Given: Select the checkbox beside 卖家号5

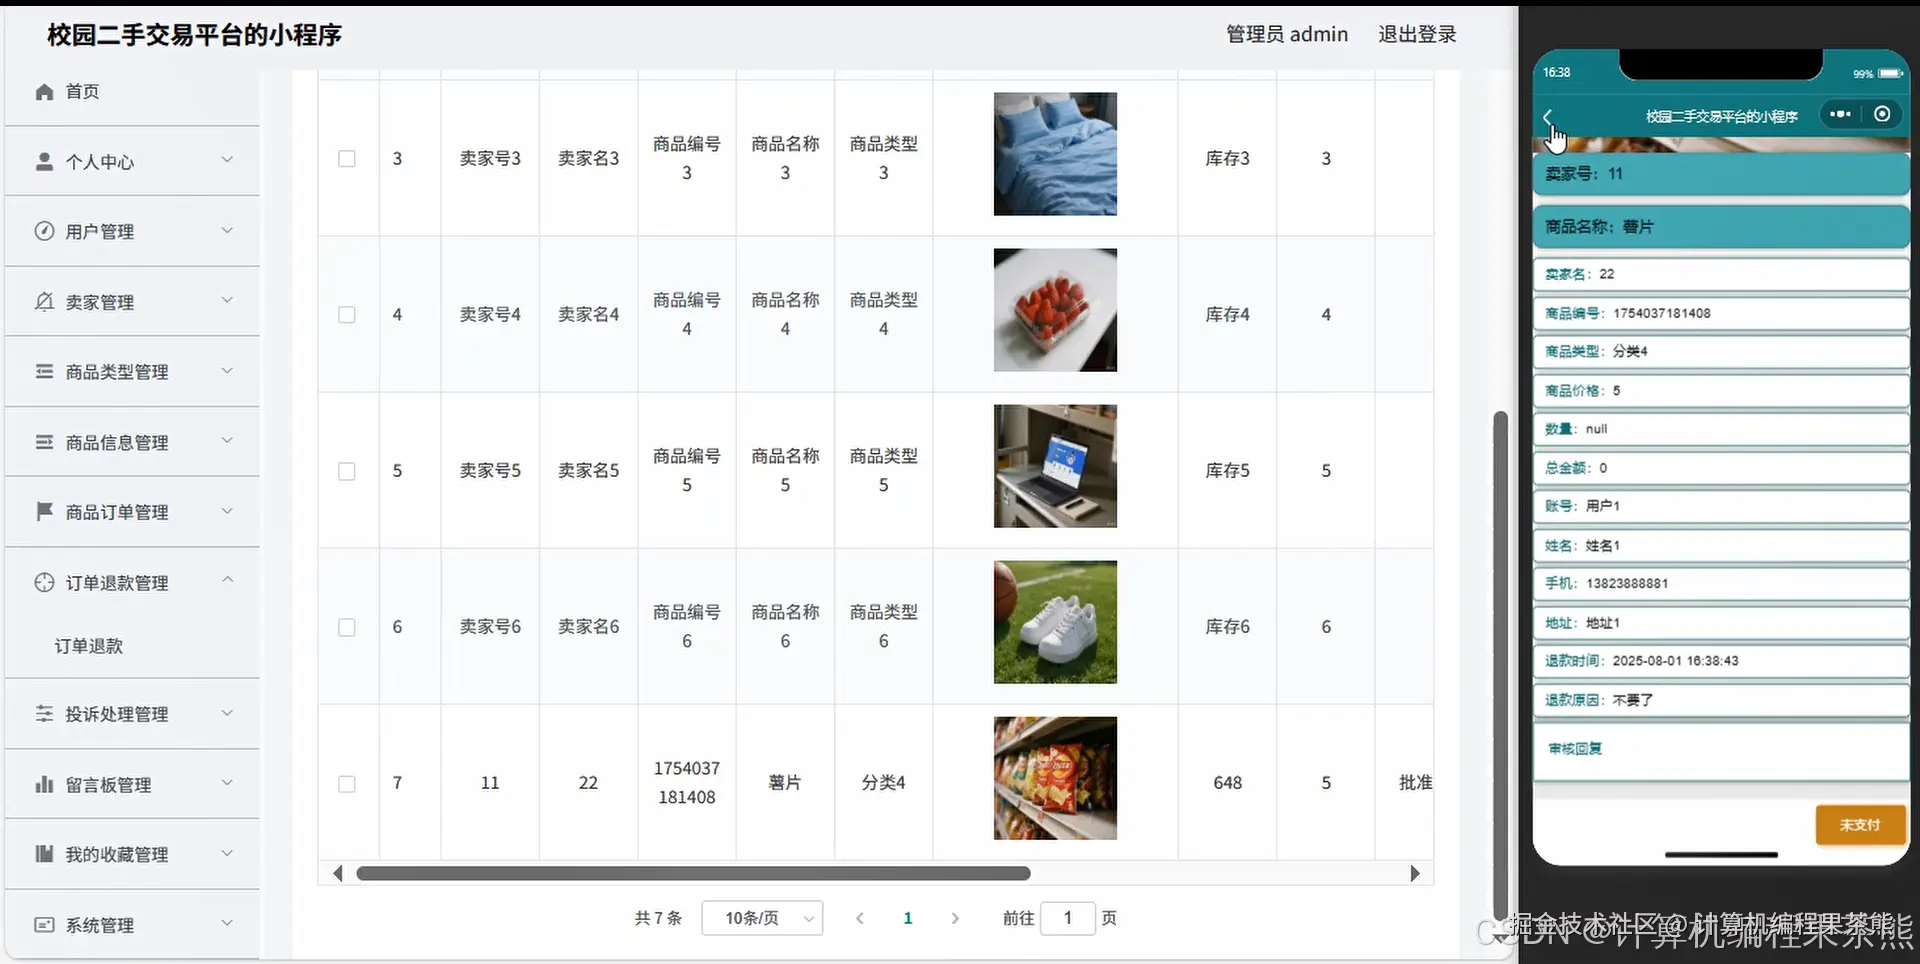Looking at the screenshot, I should point(347,470).
